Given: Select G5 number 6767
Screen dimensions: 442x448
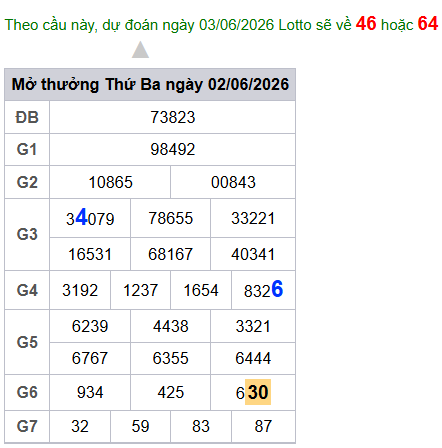Looking at the screenshot, I should (90, 358).
